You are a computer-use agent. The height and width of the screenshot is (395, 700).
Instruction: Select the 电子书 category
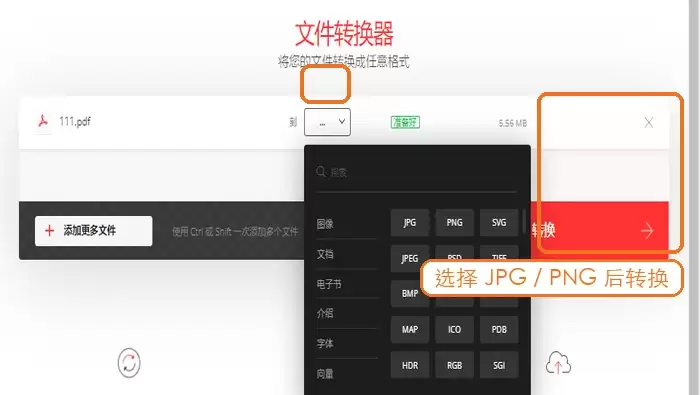[329, 284]
